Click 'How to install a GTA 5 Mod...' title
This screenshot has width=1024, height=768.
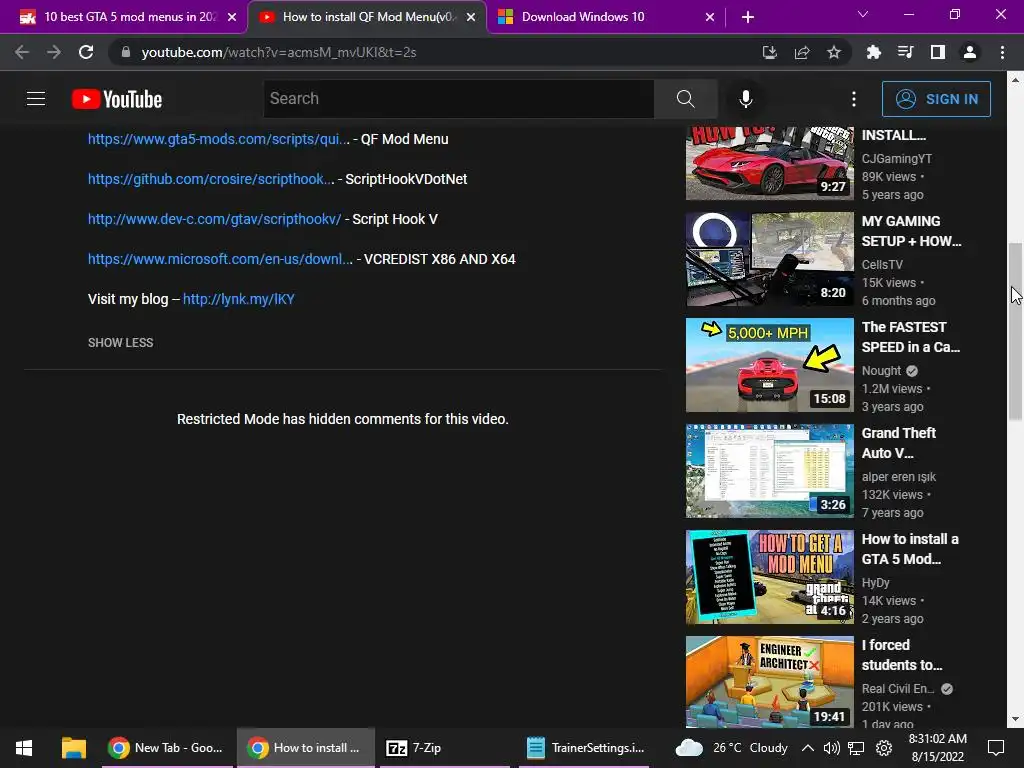pos(910,549)
